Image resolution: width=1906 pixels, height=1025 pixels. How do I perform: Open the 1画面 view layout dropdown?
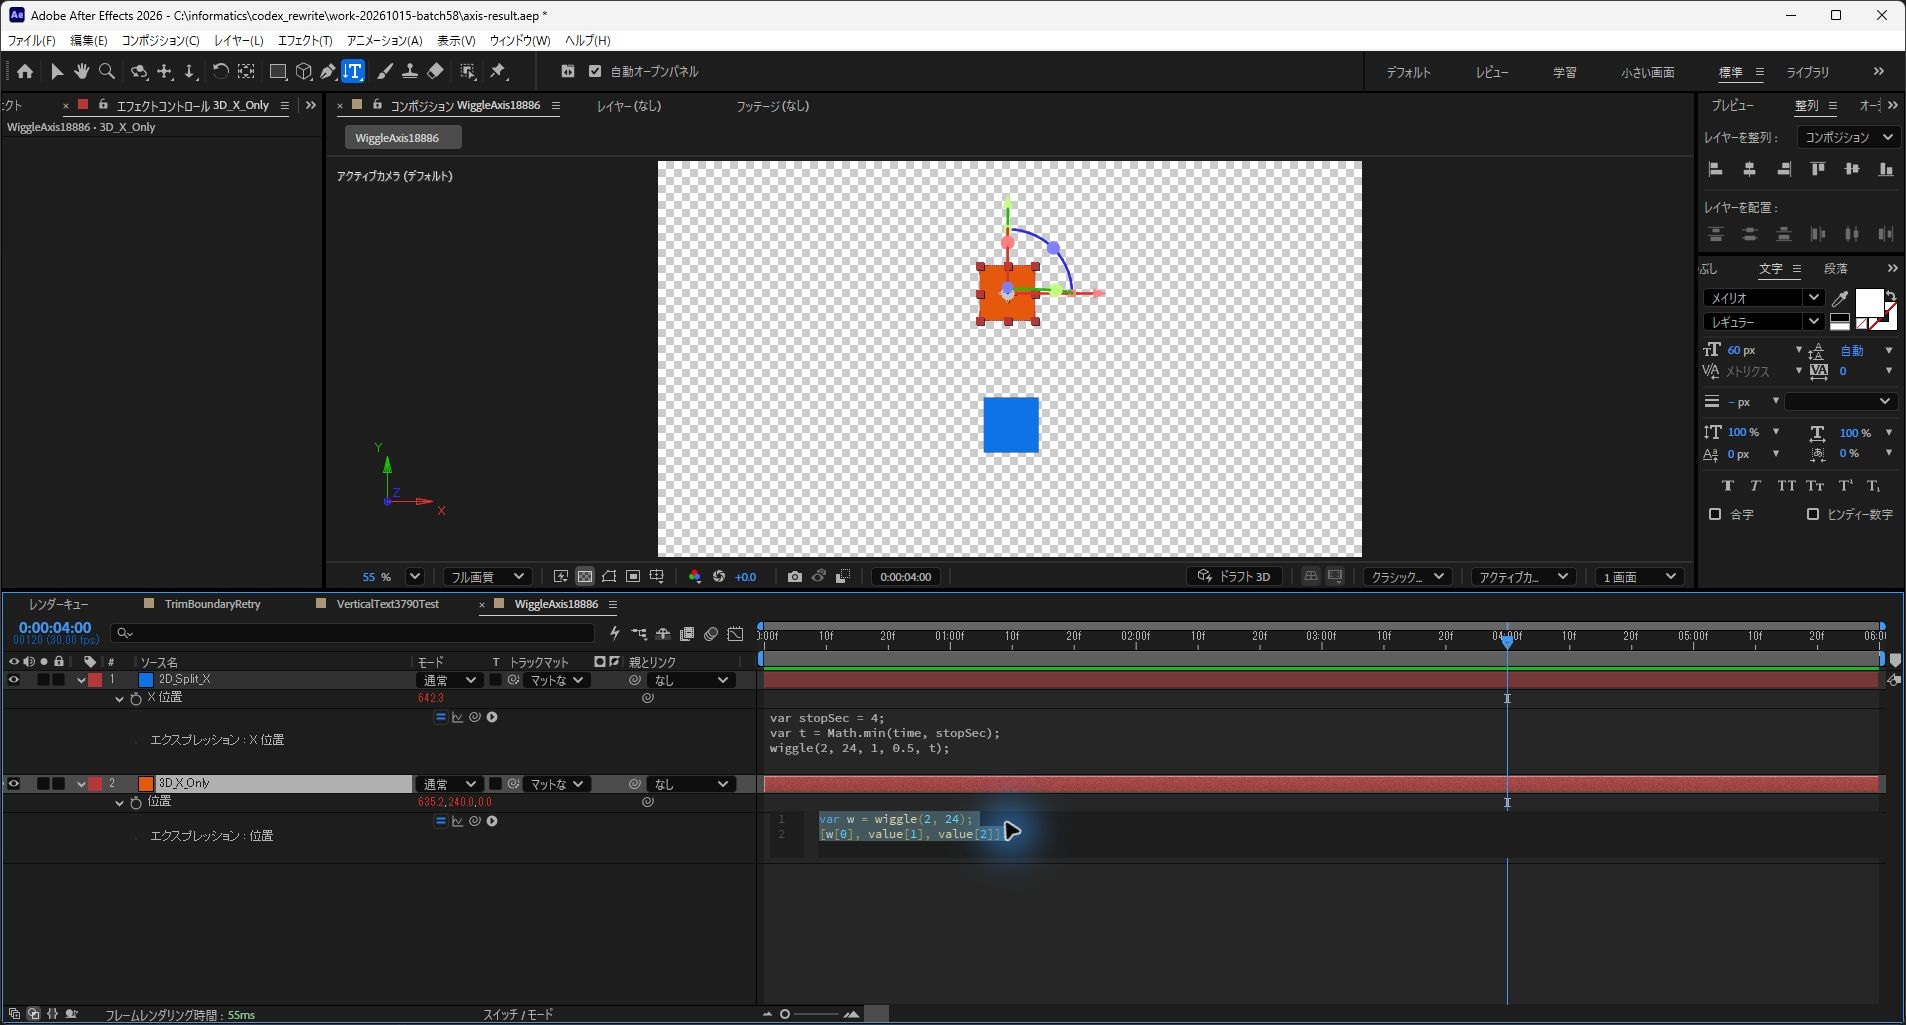[x=1639, y=577]
